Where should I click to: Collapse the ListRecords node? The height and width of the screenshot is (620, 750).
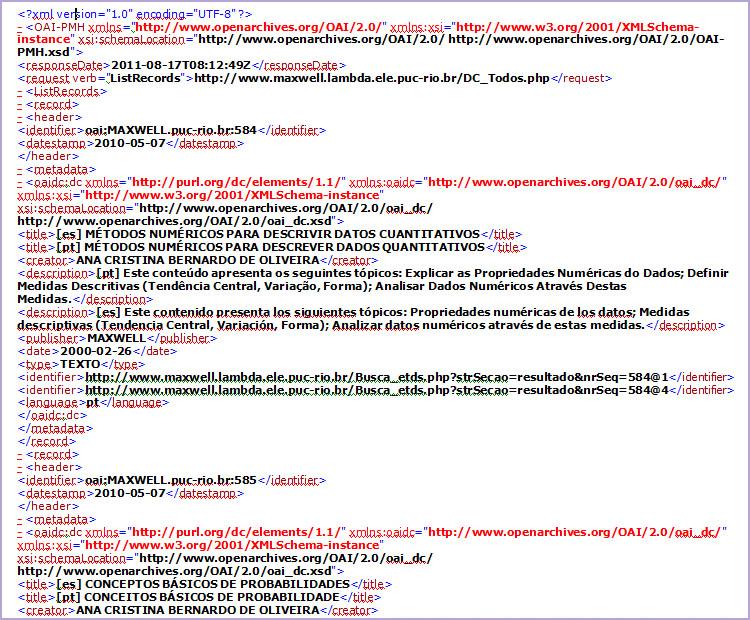pyautogui.click(x=20, y=91)
